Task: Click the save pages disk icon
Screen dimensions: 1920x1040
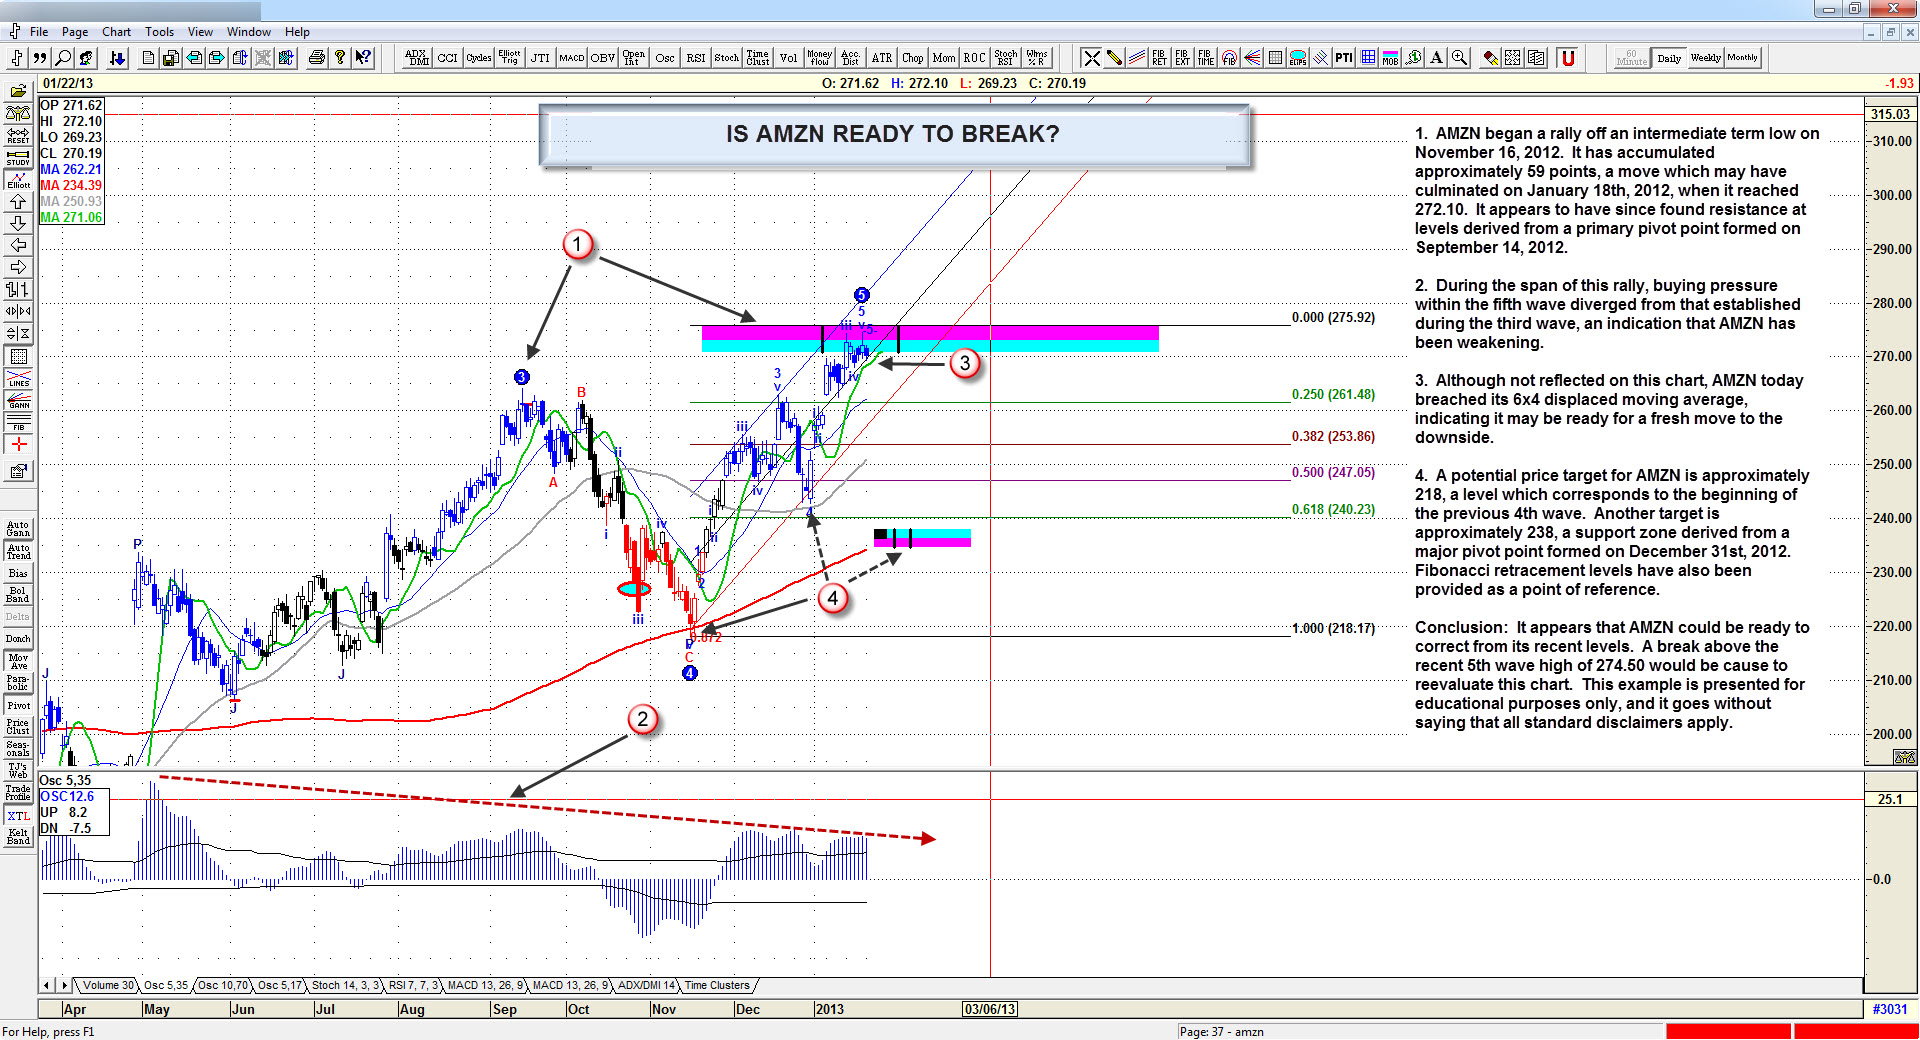Action: click(x=171, y=58)
